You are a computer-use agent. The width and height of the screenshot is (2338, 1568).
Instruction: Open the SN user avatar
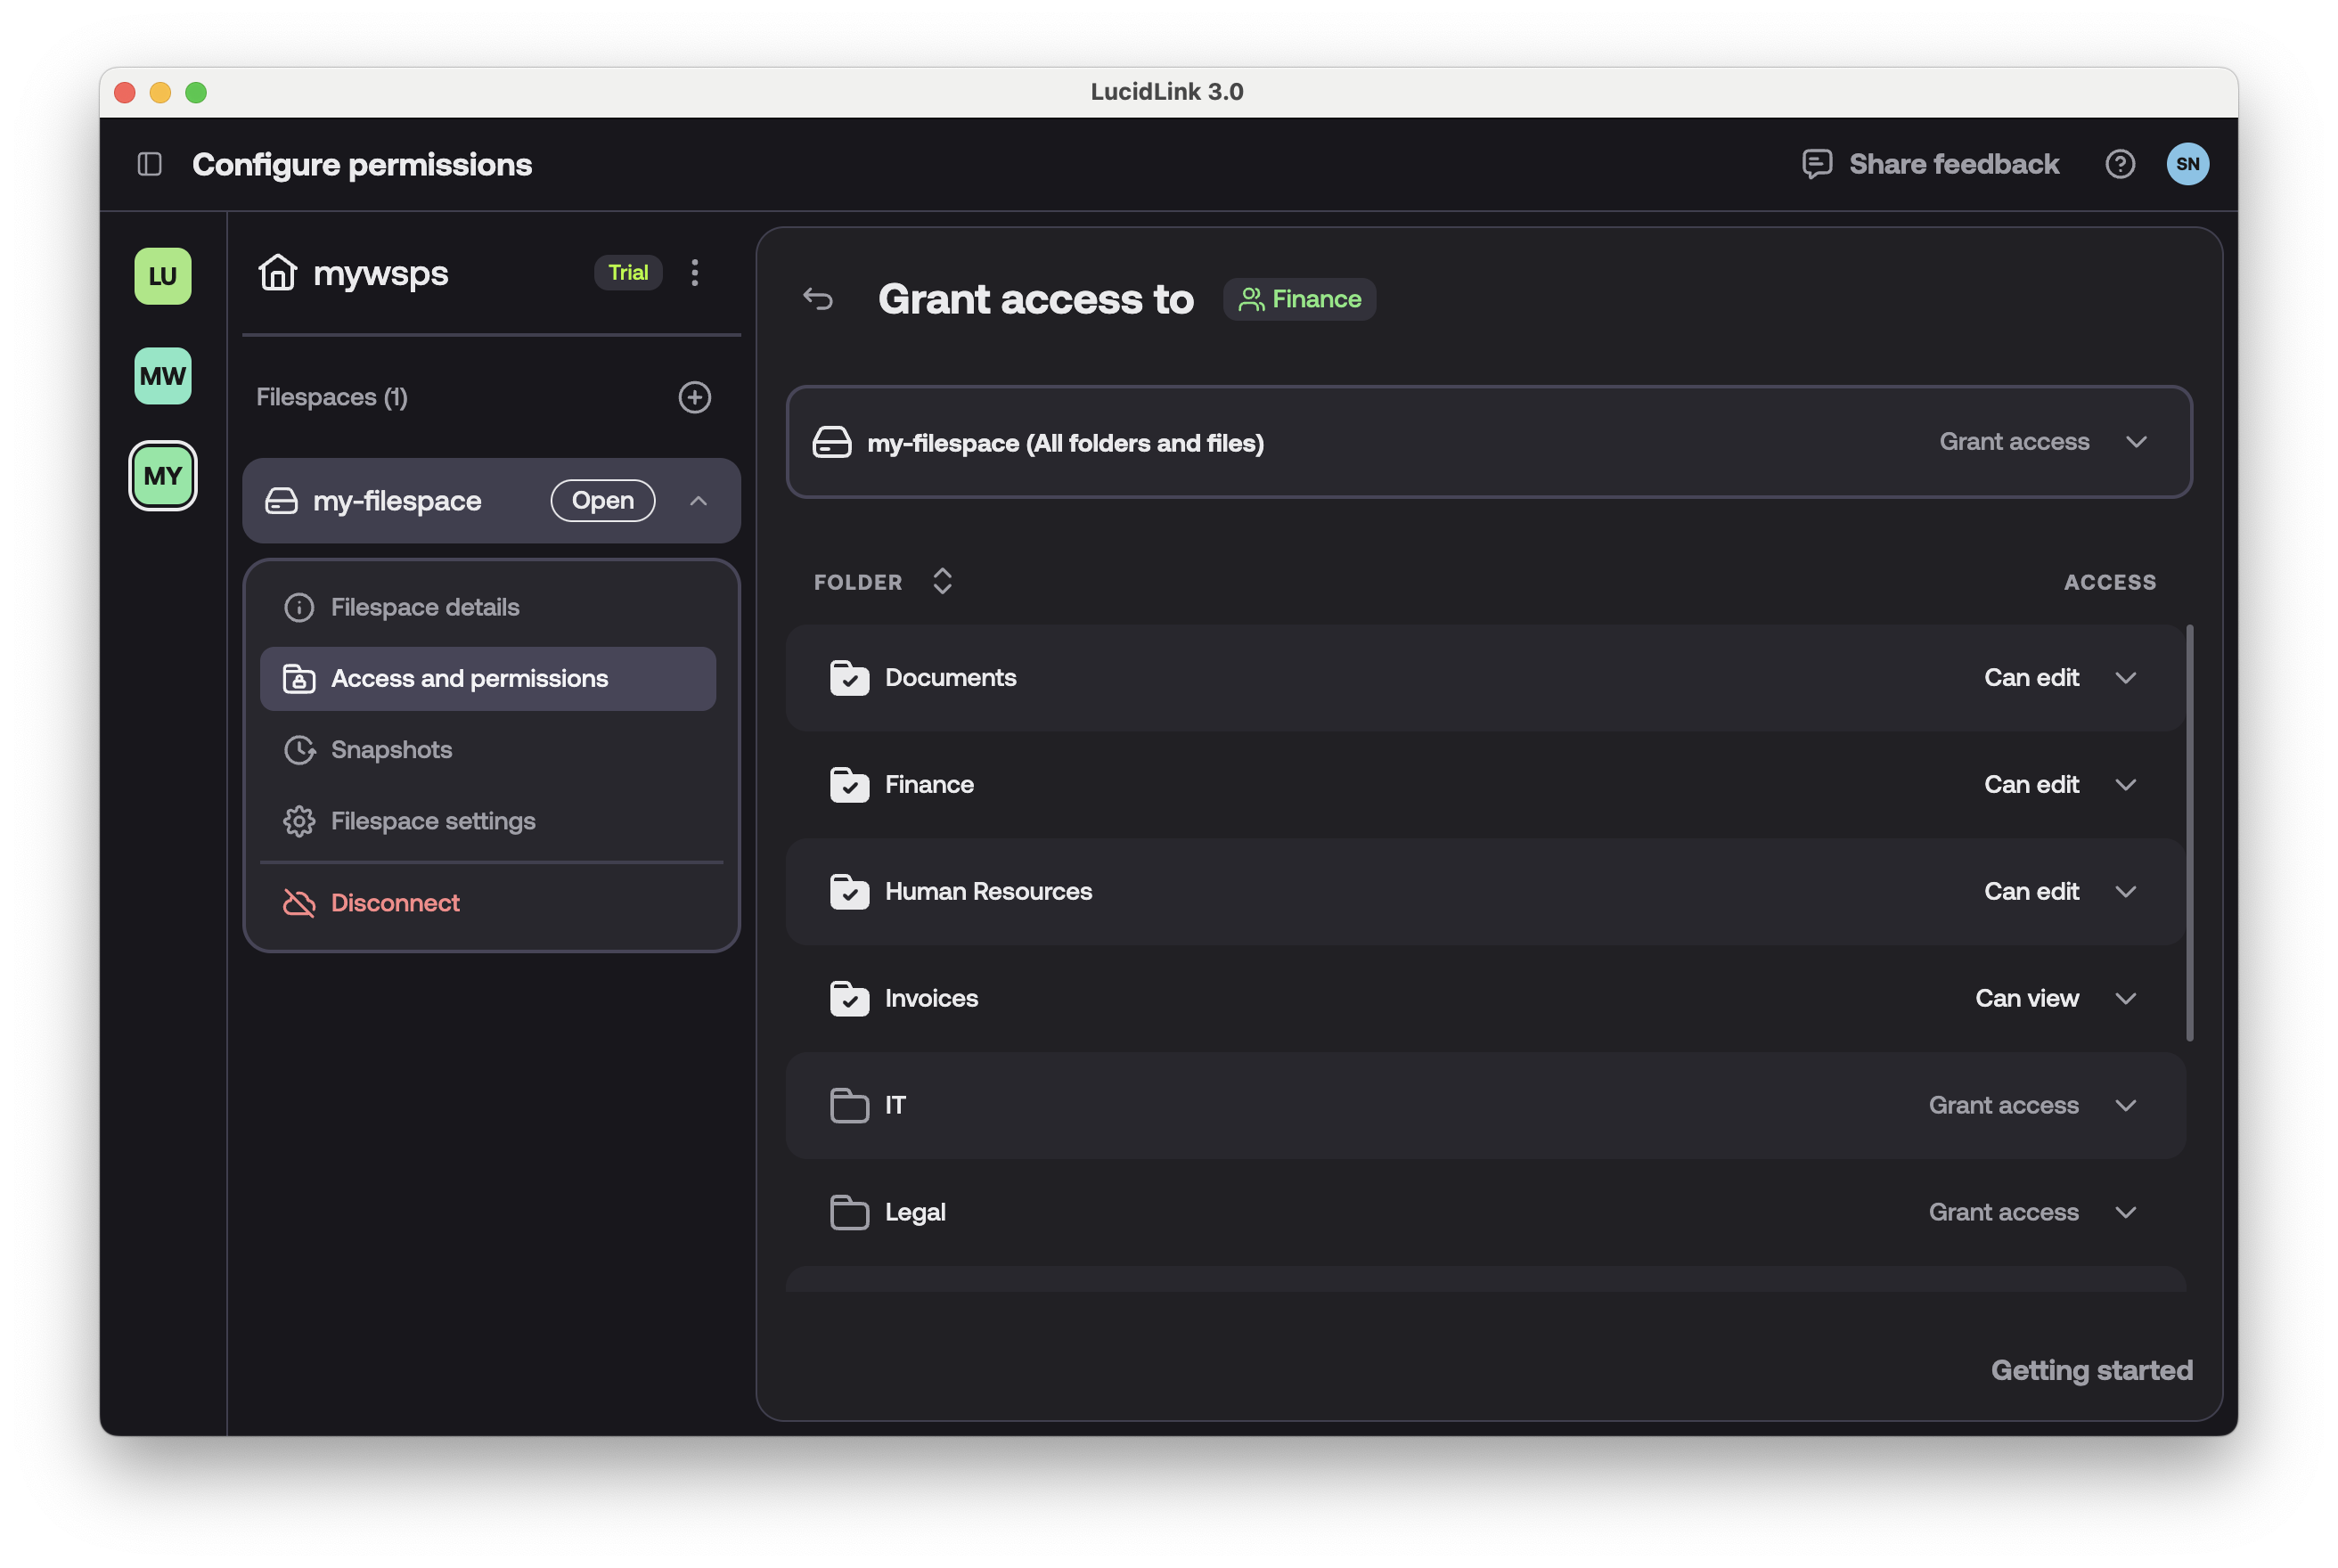click(x=2187, y=164)
